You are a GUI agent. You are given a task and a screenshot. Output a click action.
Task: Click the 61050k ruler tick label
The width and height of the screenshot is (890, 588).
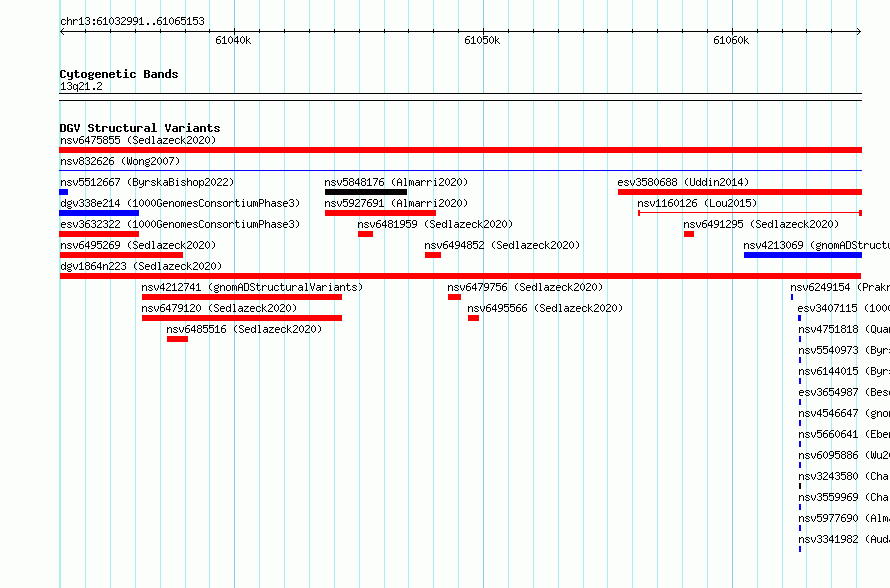[x=482, y=40]
